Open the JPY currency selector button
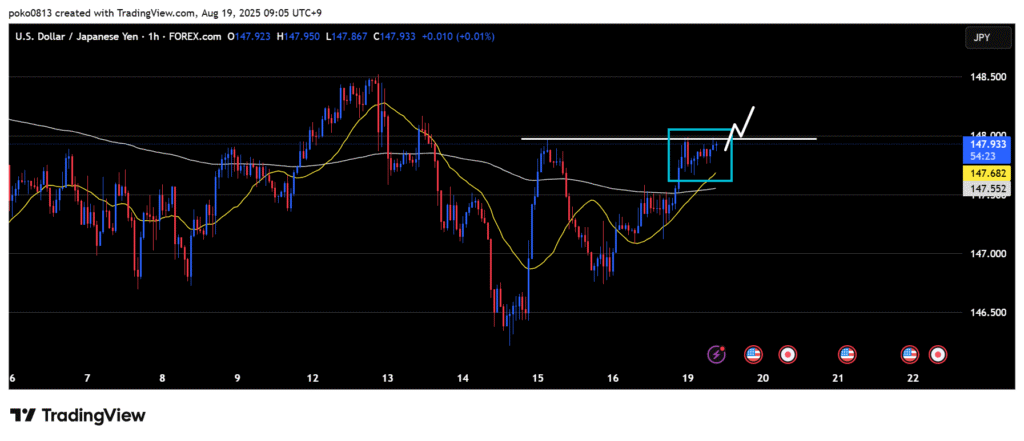Image resolution: width=1024 pixels, height=441 pixels. pyautogui.click(x=982, y=37)
